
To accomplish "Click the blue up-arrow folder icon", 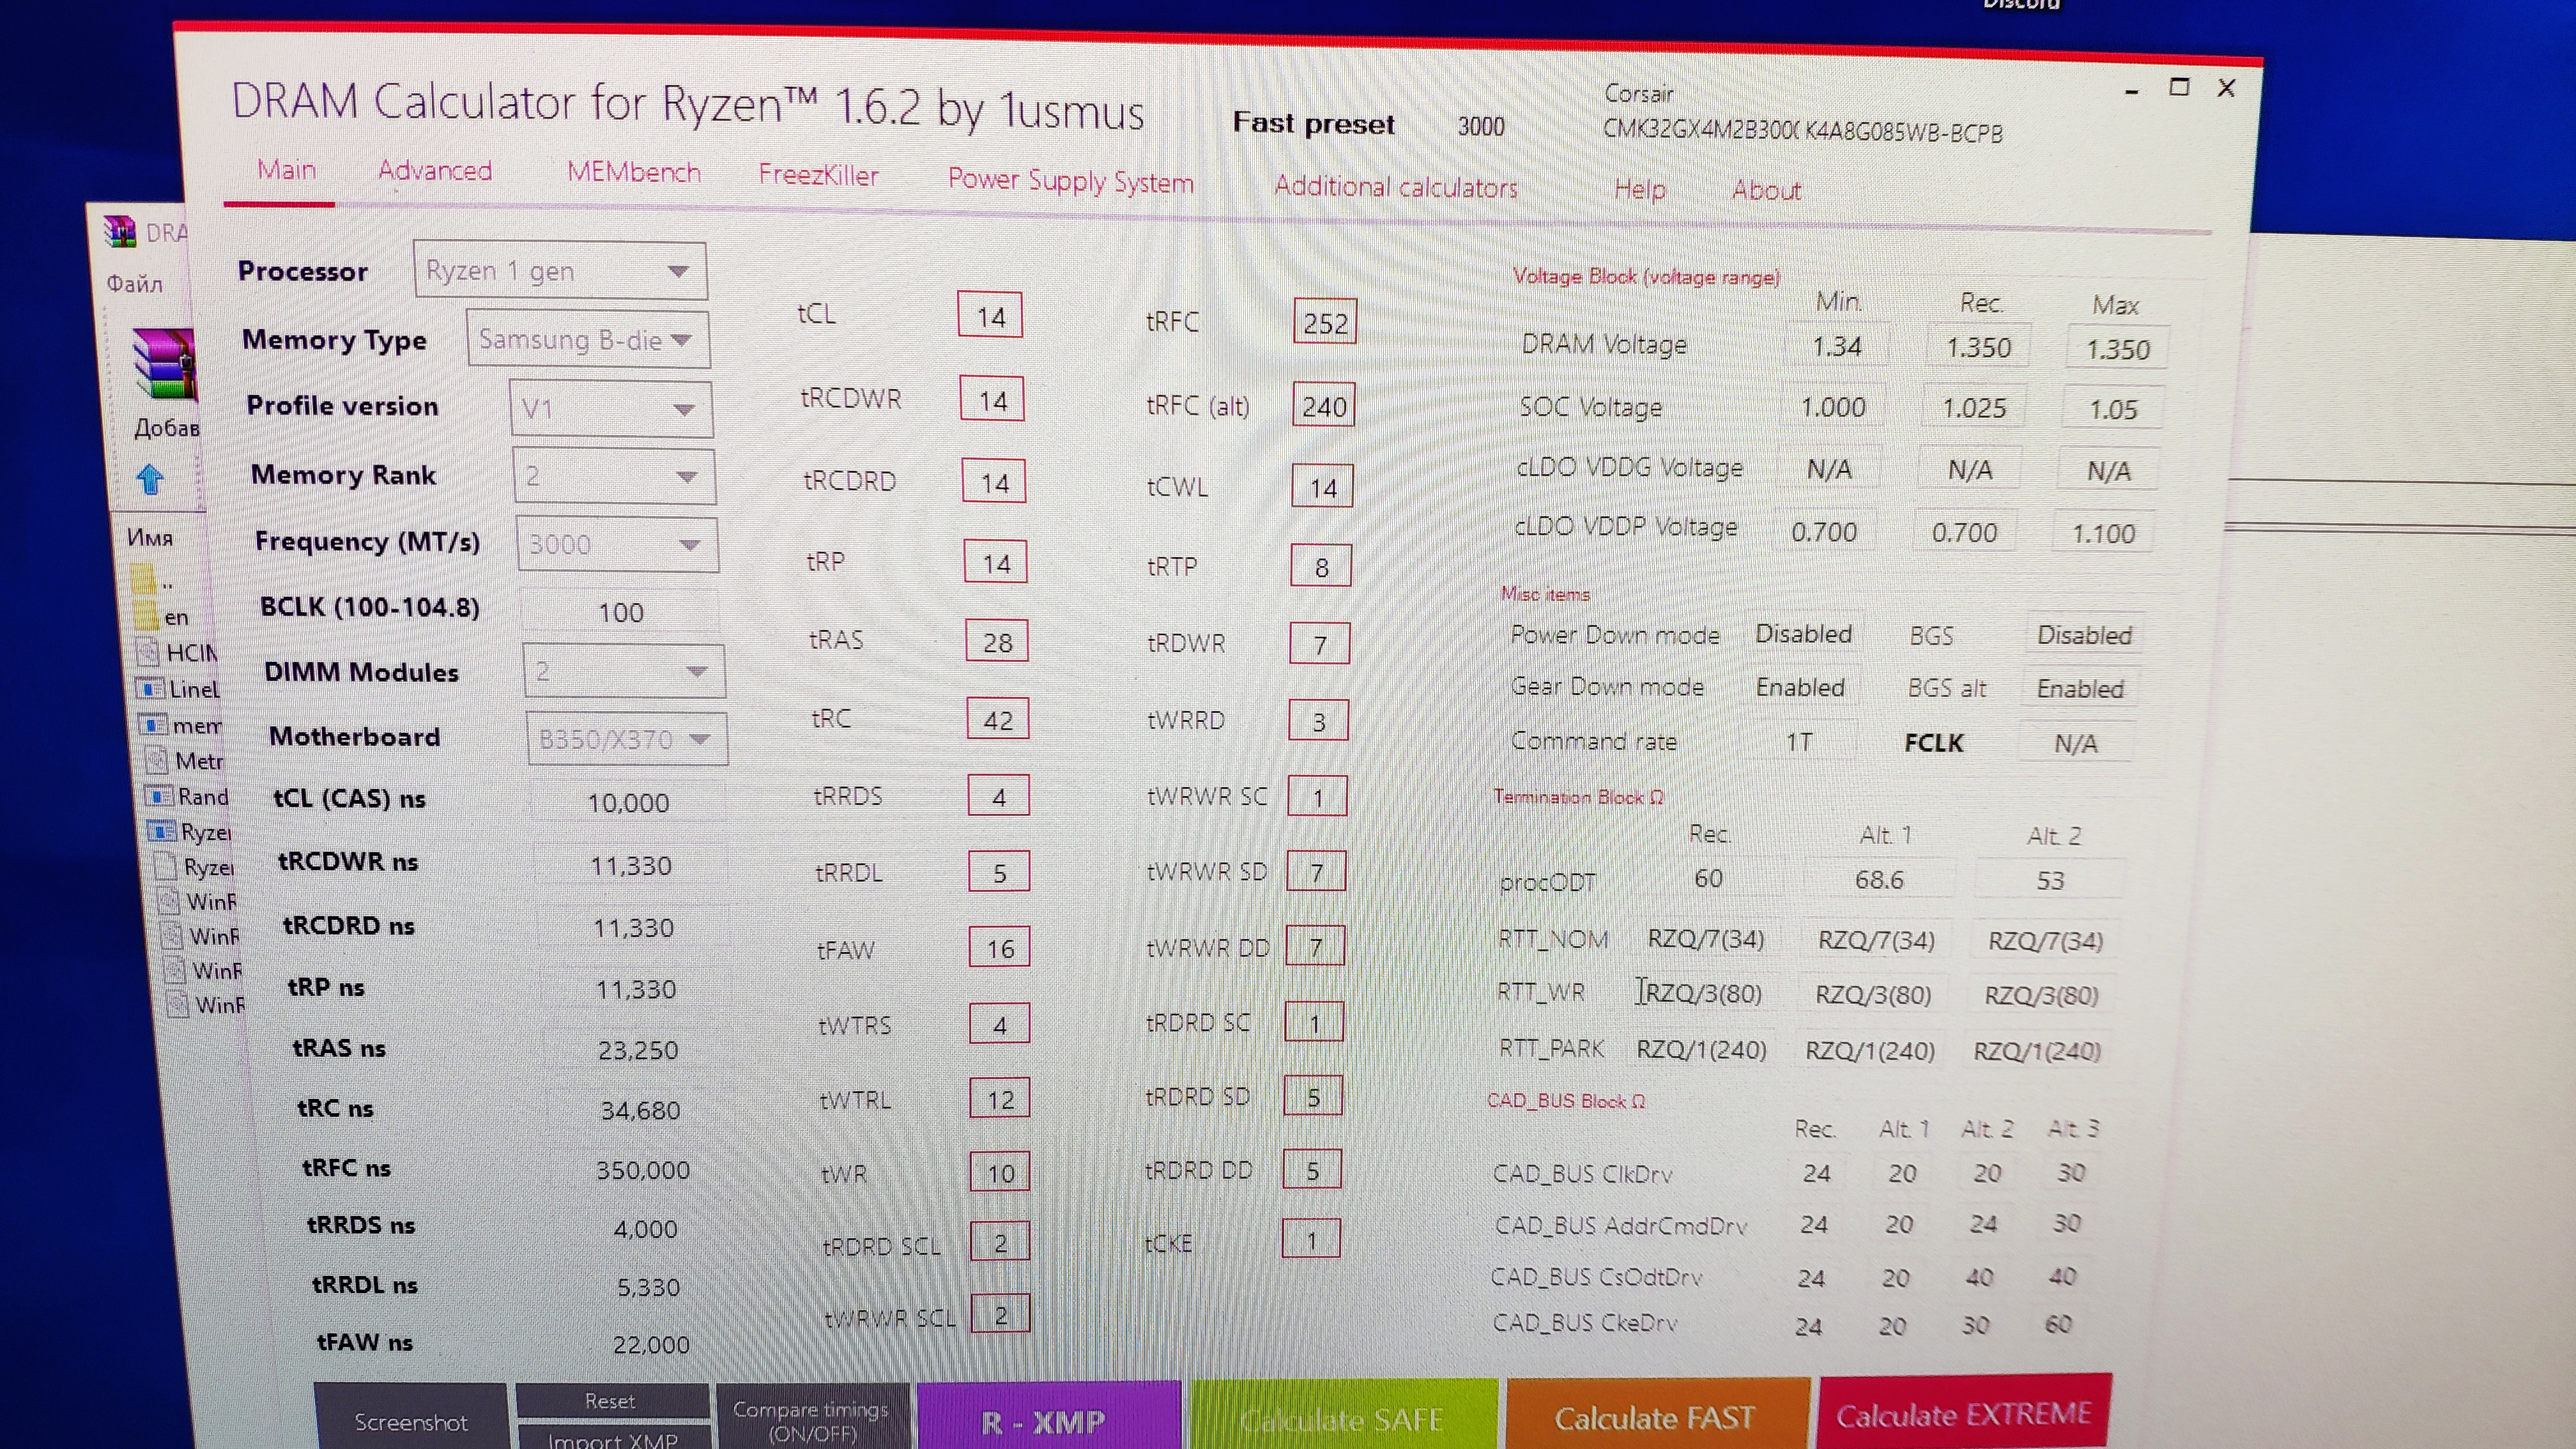I will coord(150,480).
